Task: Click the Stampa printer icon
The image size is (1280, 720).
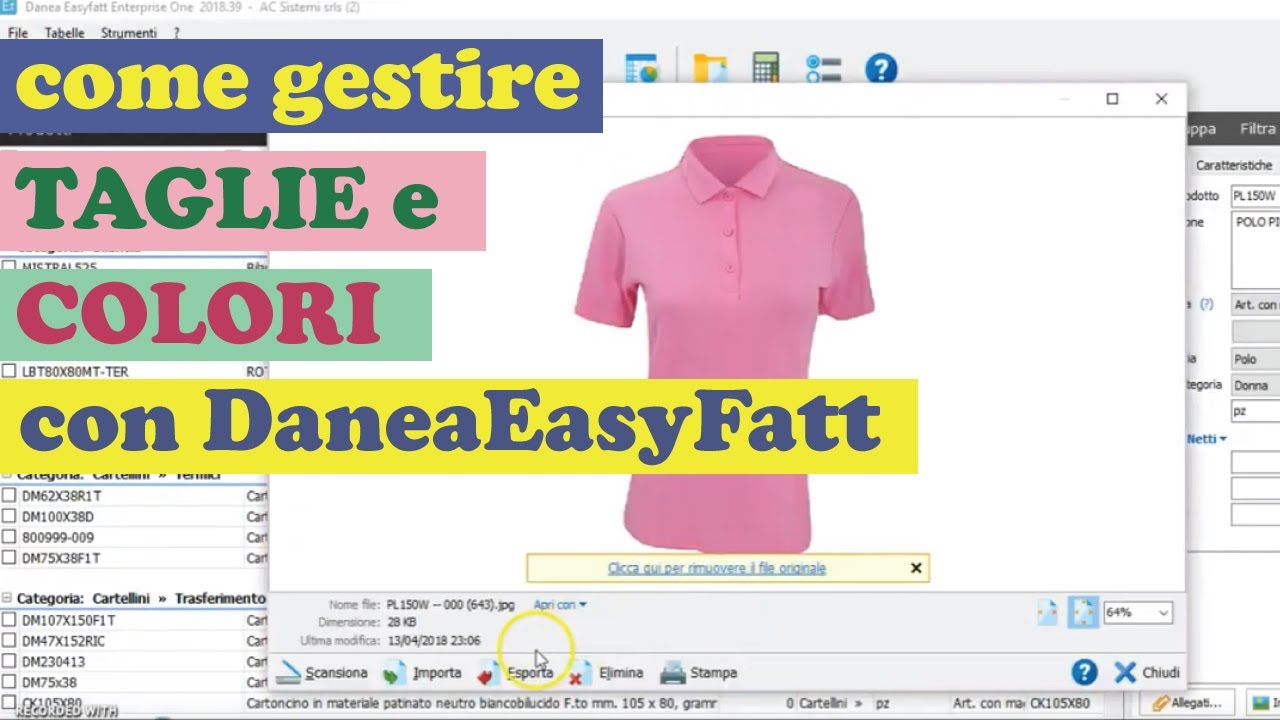Action: [x=673, y=672]
